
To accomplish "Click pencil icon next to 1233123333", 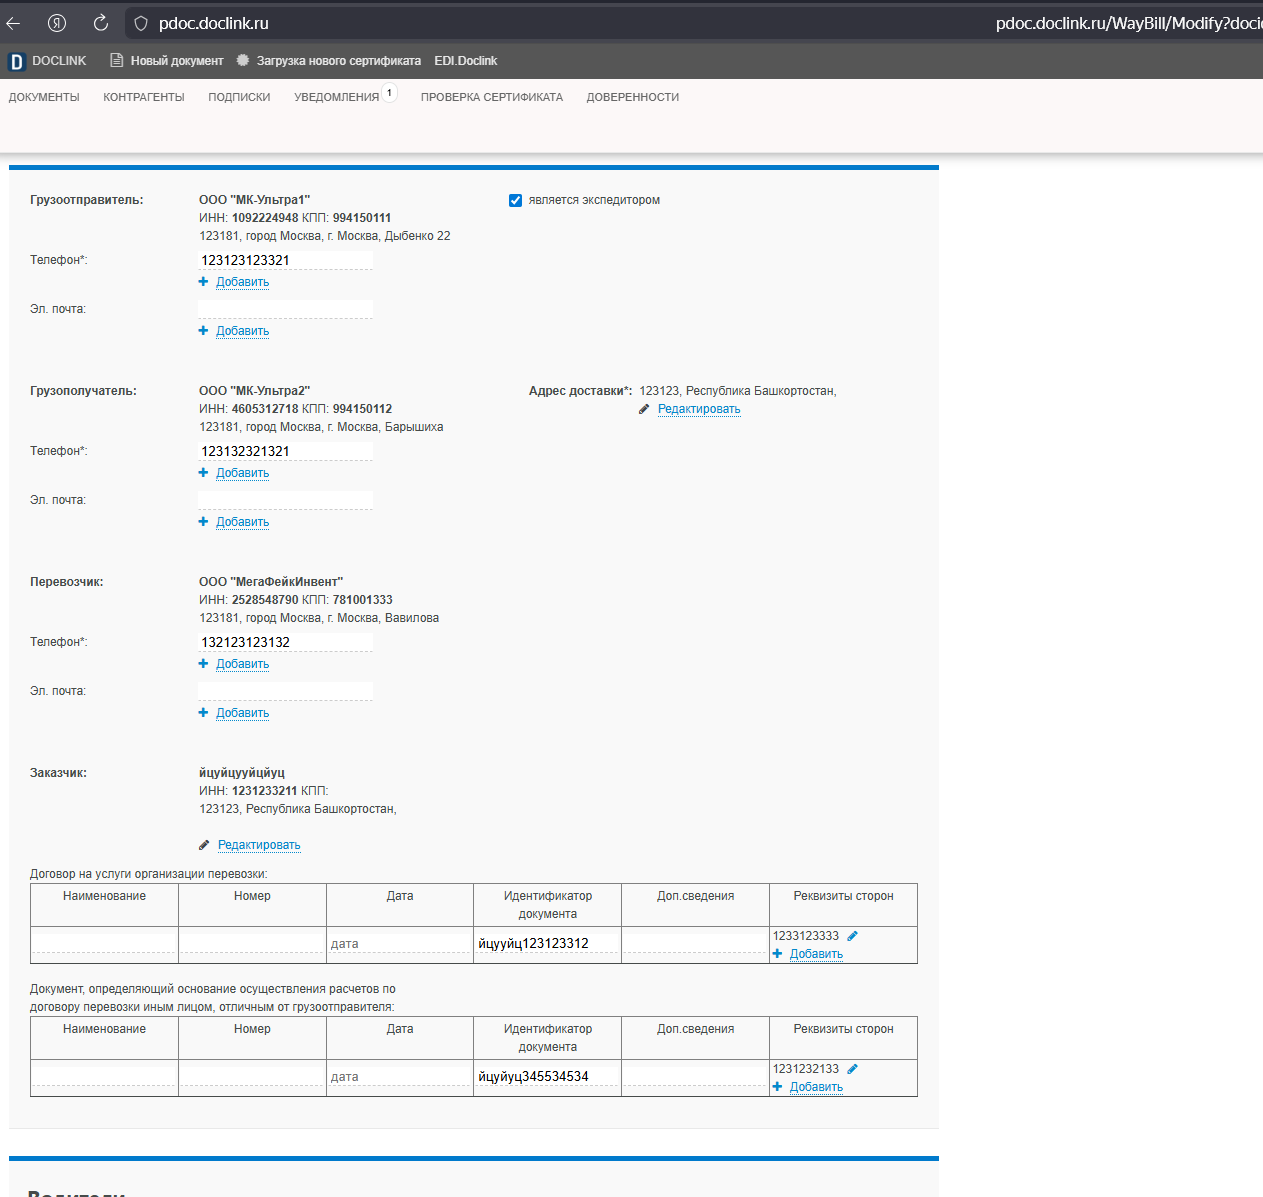I will click(852, 936).
